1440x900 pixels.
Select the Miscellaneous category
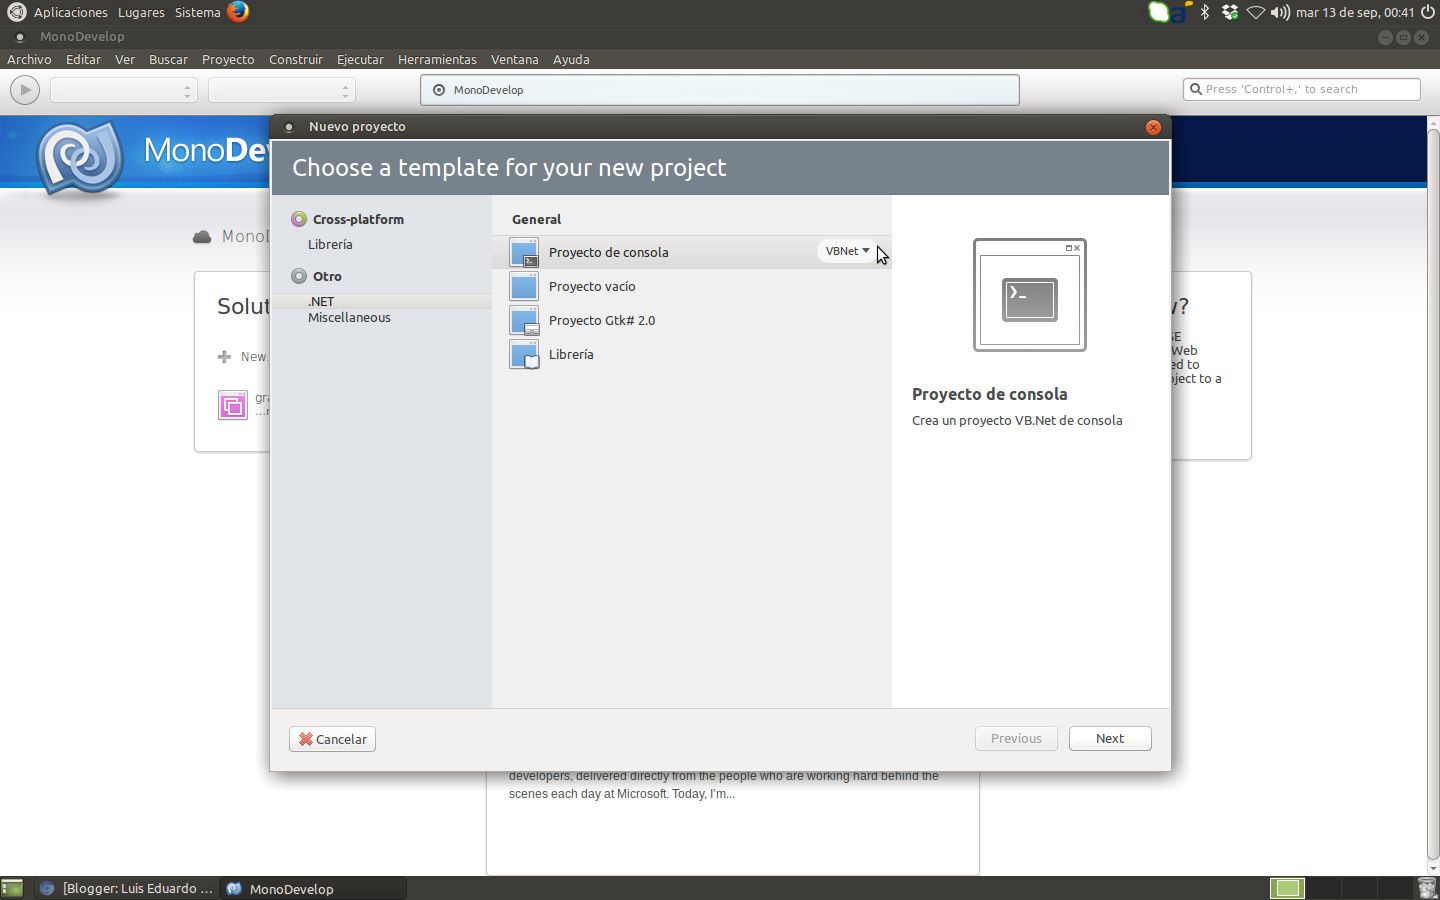(x=349, y=317)
